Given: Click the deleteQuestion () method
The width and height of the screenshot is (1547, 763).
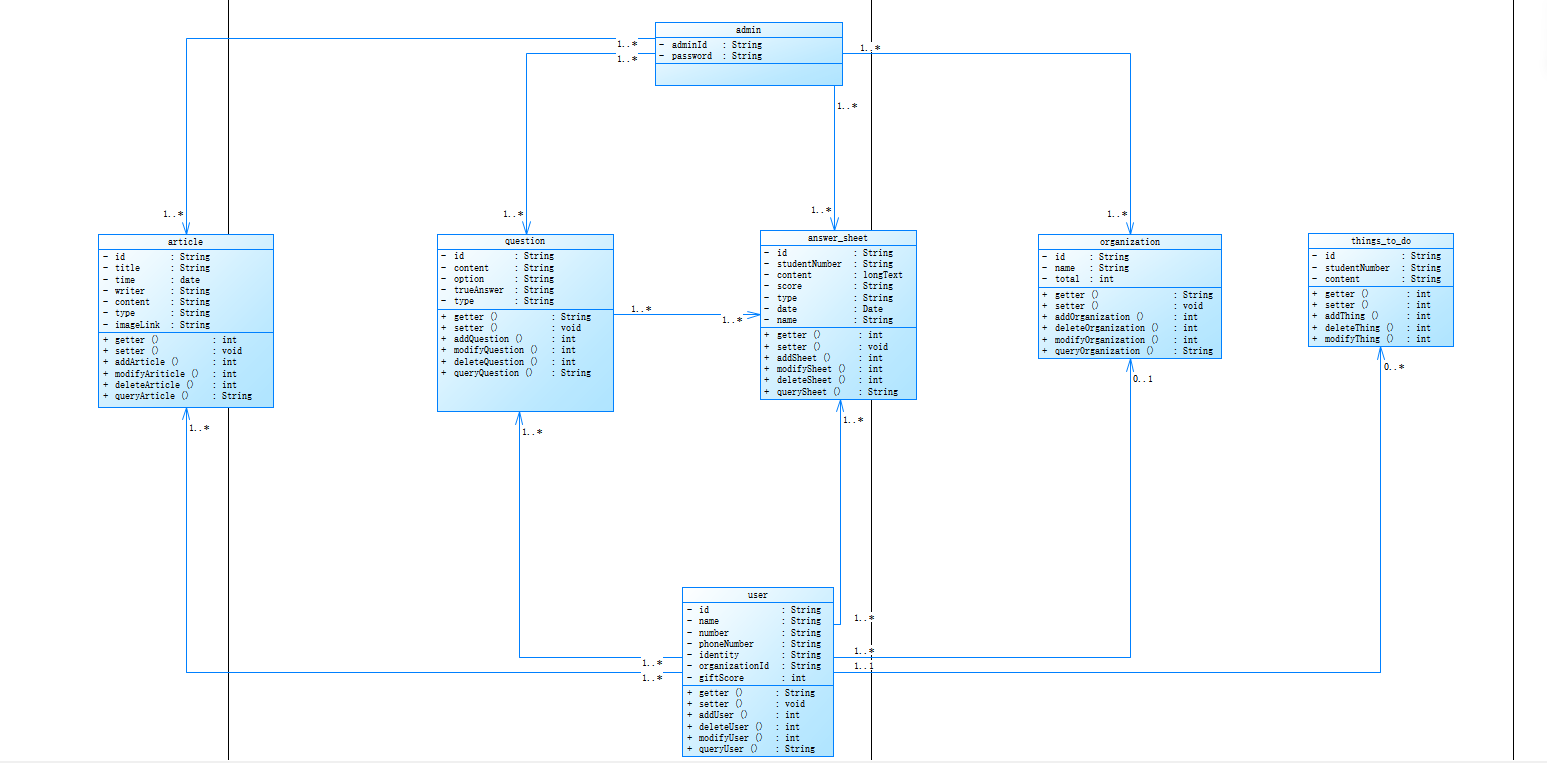Looking at the screenshot, I should click(x=508, y=362).
